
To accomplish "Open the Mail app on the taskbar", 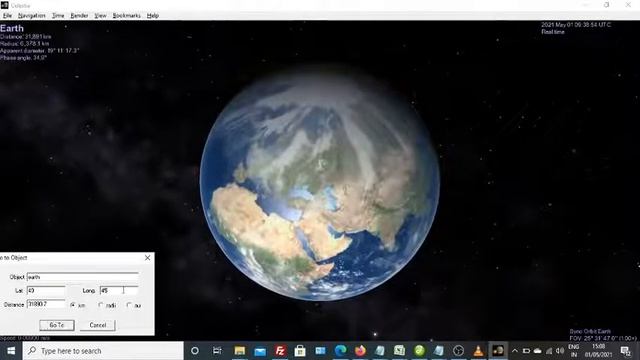I will [260, 351].
